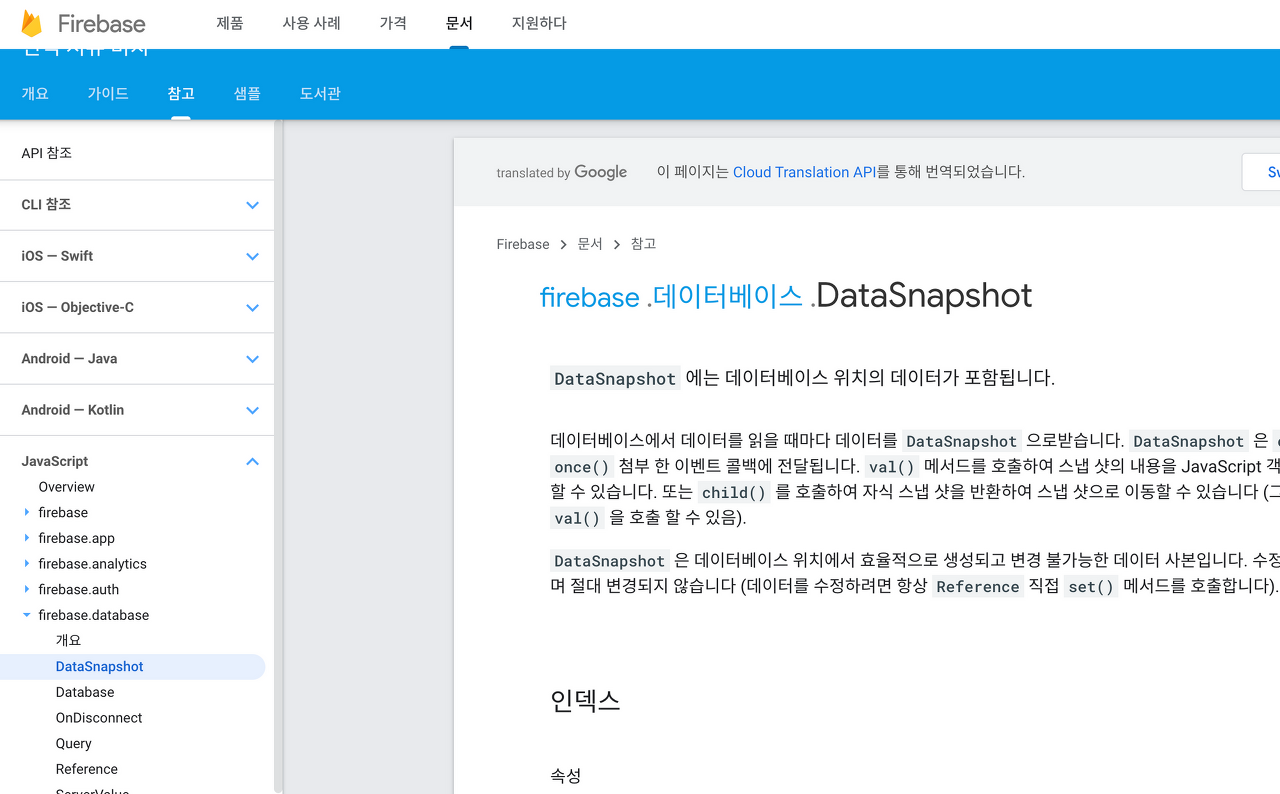Click 참고 breadcrumb link
This screenshot has height=794, width=1280.
pos(643,244)
